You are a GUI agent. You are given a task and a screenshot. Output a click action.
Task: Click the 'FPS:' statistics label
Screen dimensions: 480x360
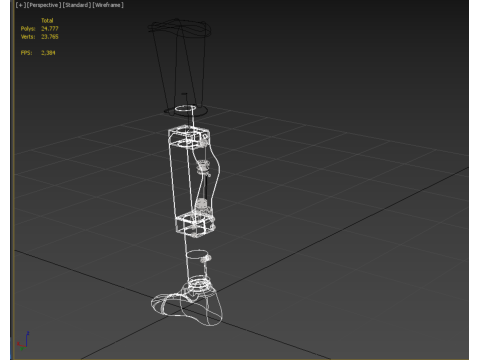[x=26, y=53]
